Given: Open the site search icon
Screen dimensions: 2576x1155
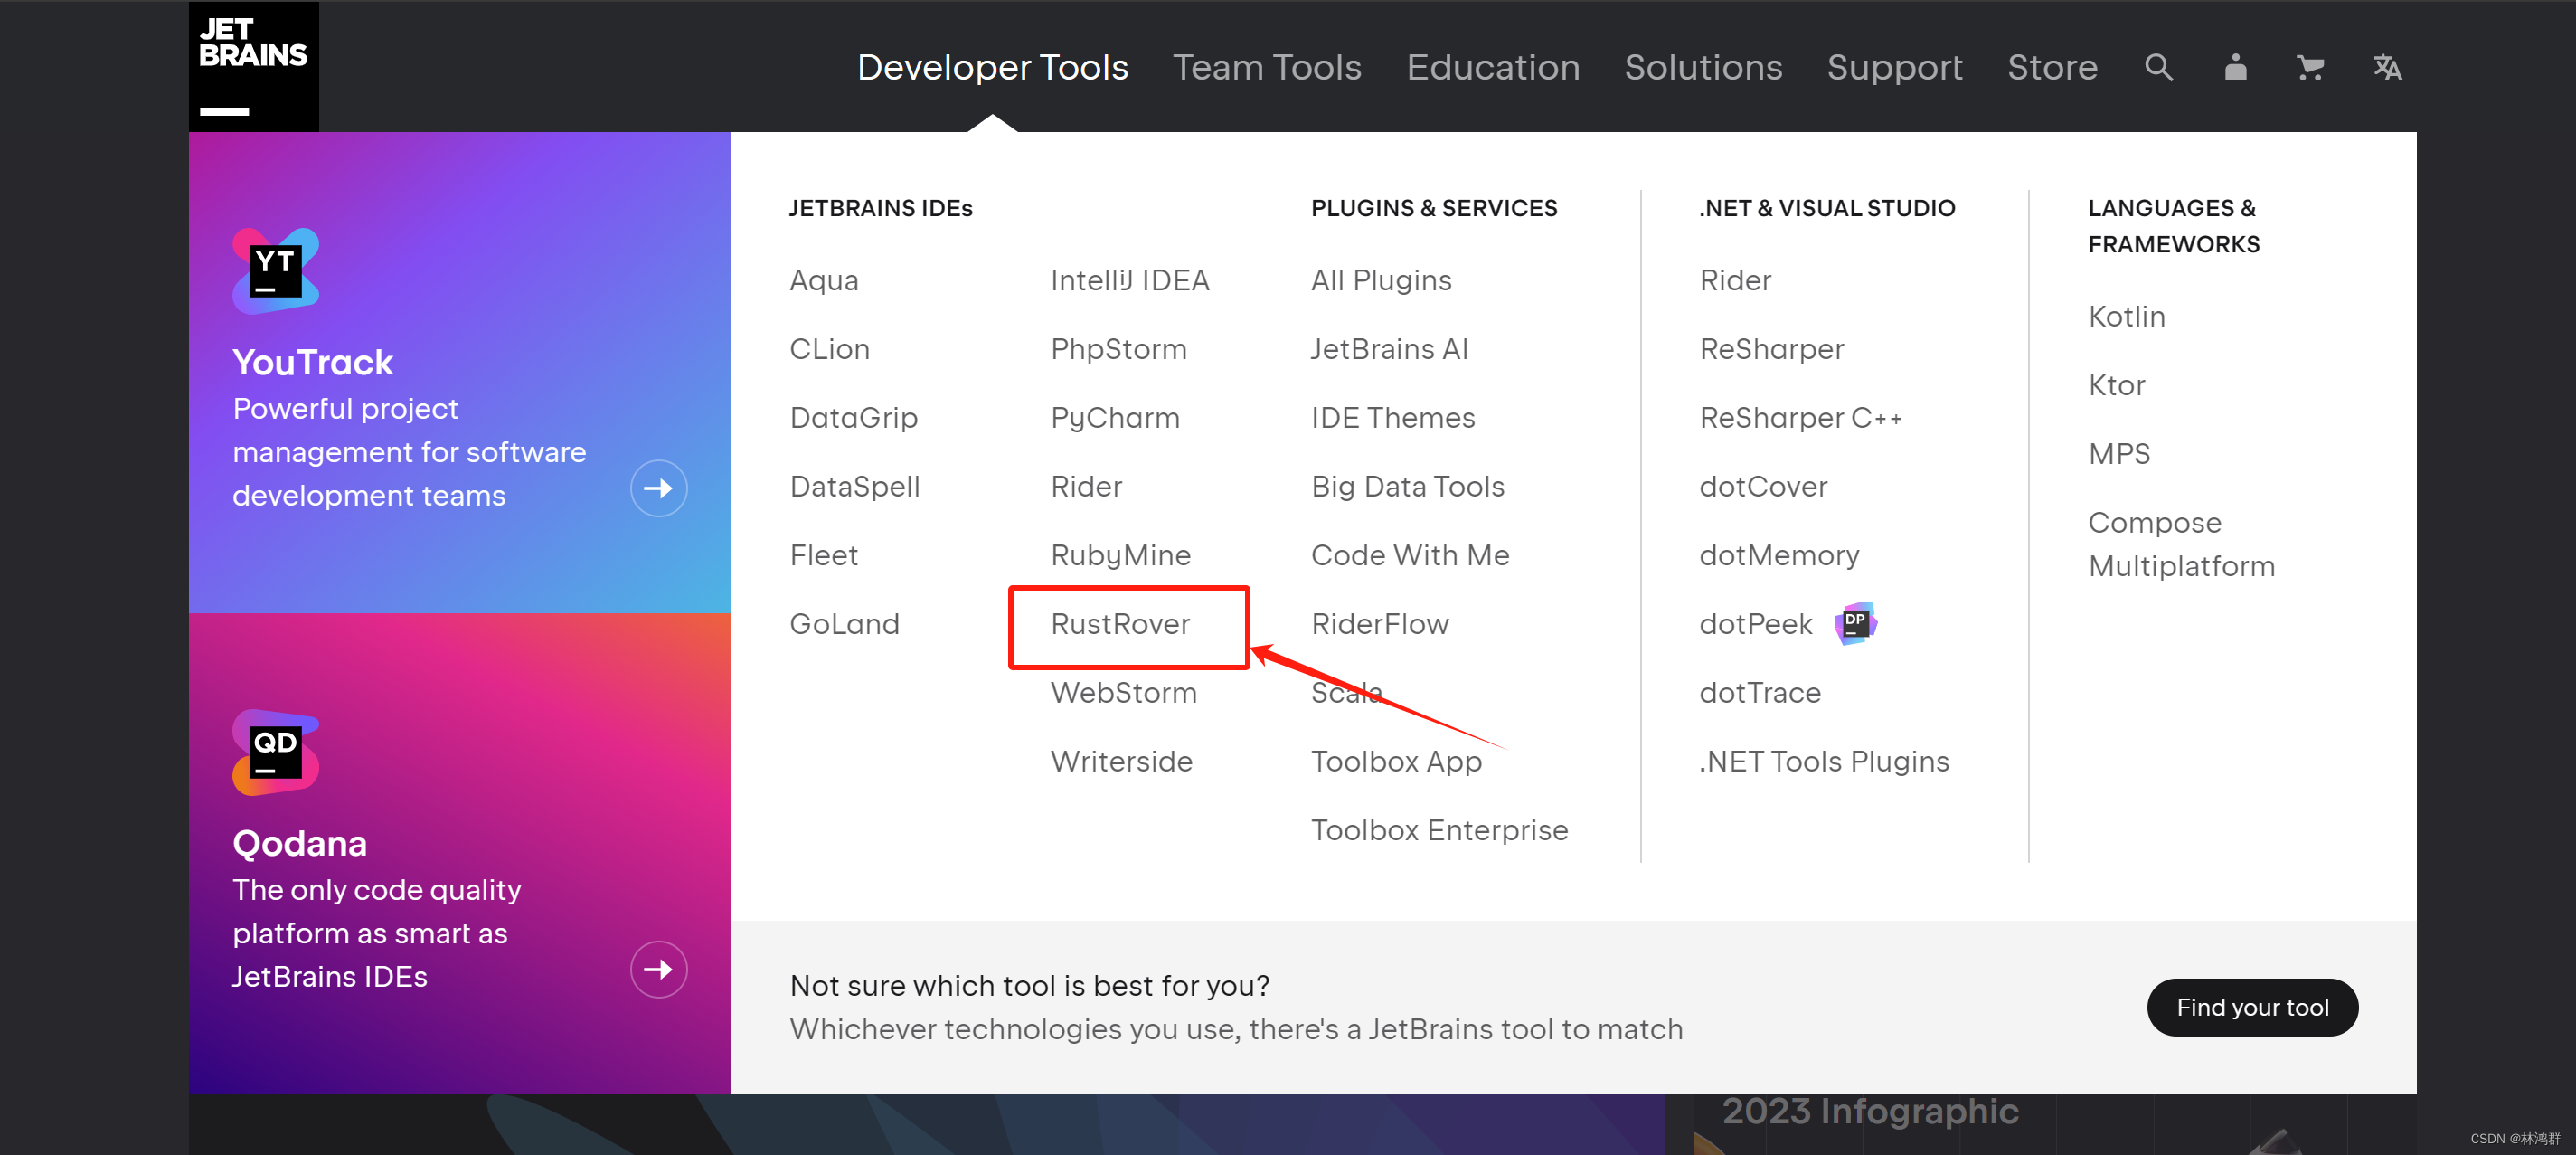Looking at the screenshot, I should (x=2159, y=68).
